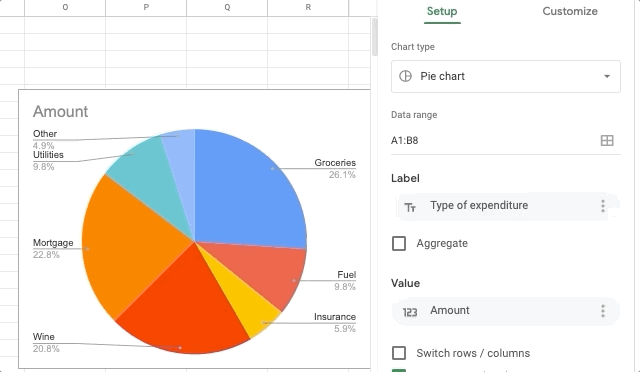Click the Fuel chart label
Image resolution: width=640 pixels, height=372 pixels.
coord(347,274)
